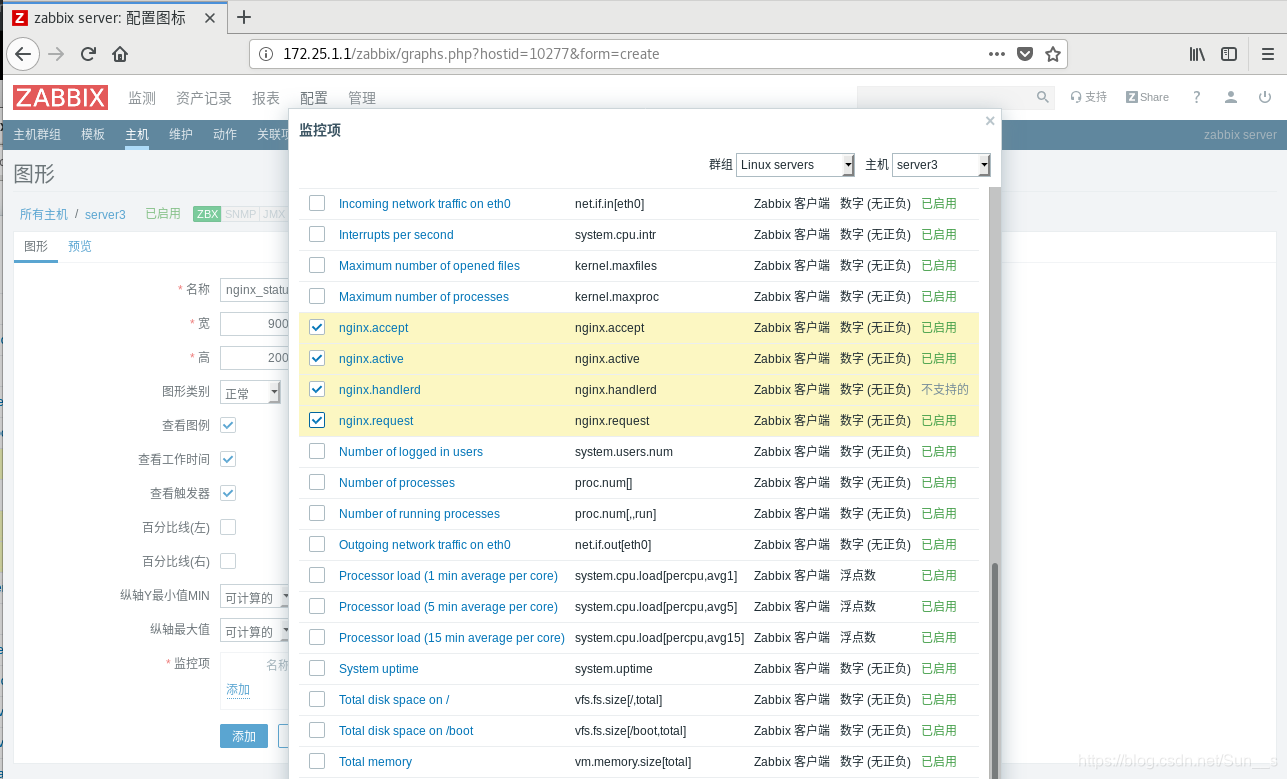The height and width of the screenshot is (779, 1287).
Task: Click the 宽 width input field
Action: pos(255,324)
